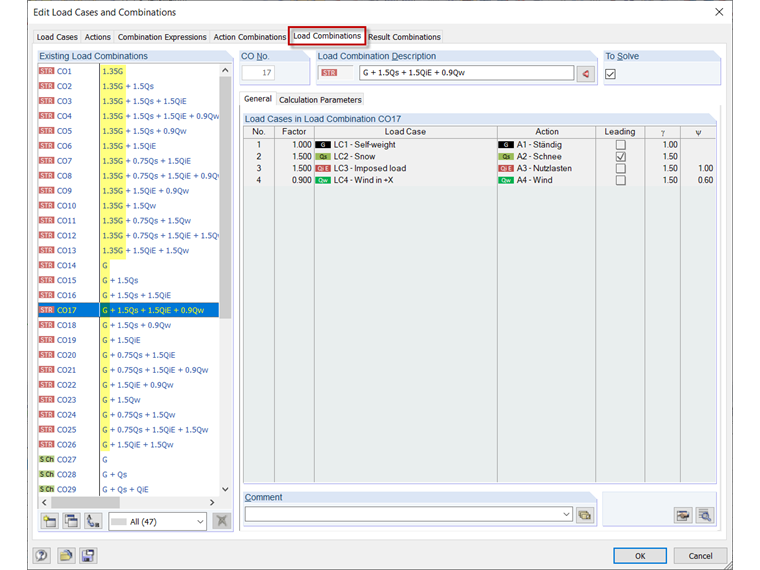This screenshot has width=760, height=570.
Task: Switch to Calculation Parameters sub-tab
Action: tap(320, 100)
